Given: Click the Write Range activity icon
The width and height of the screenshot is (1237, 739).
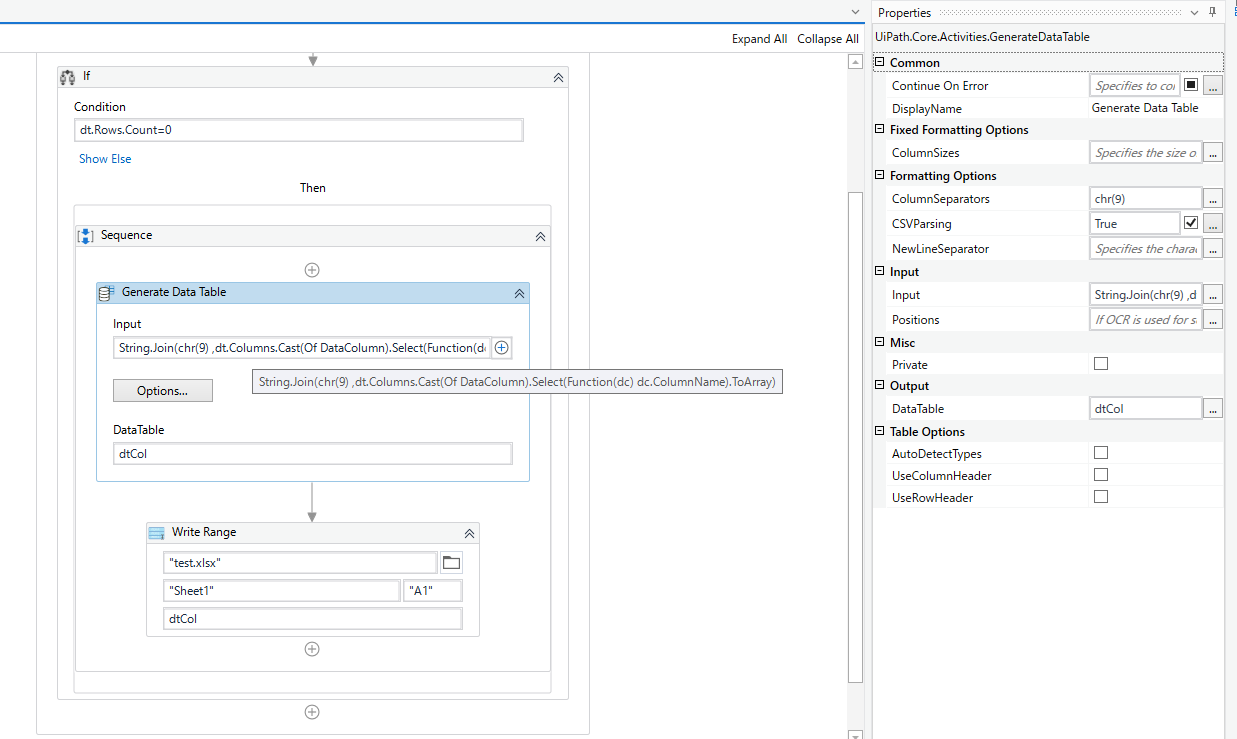Looking at the screenshot, I should pyautogui.click(x=156, y=532).
